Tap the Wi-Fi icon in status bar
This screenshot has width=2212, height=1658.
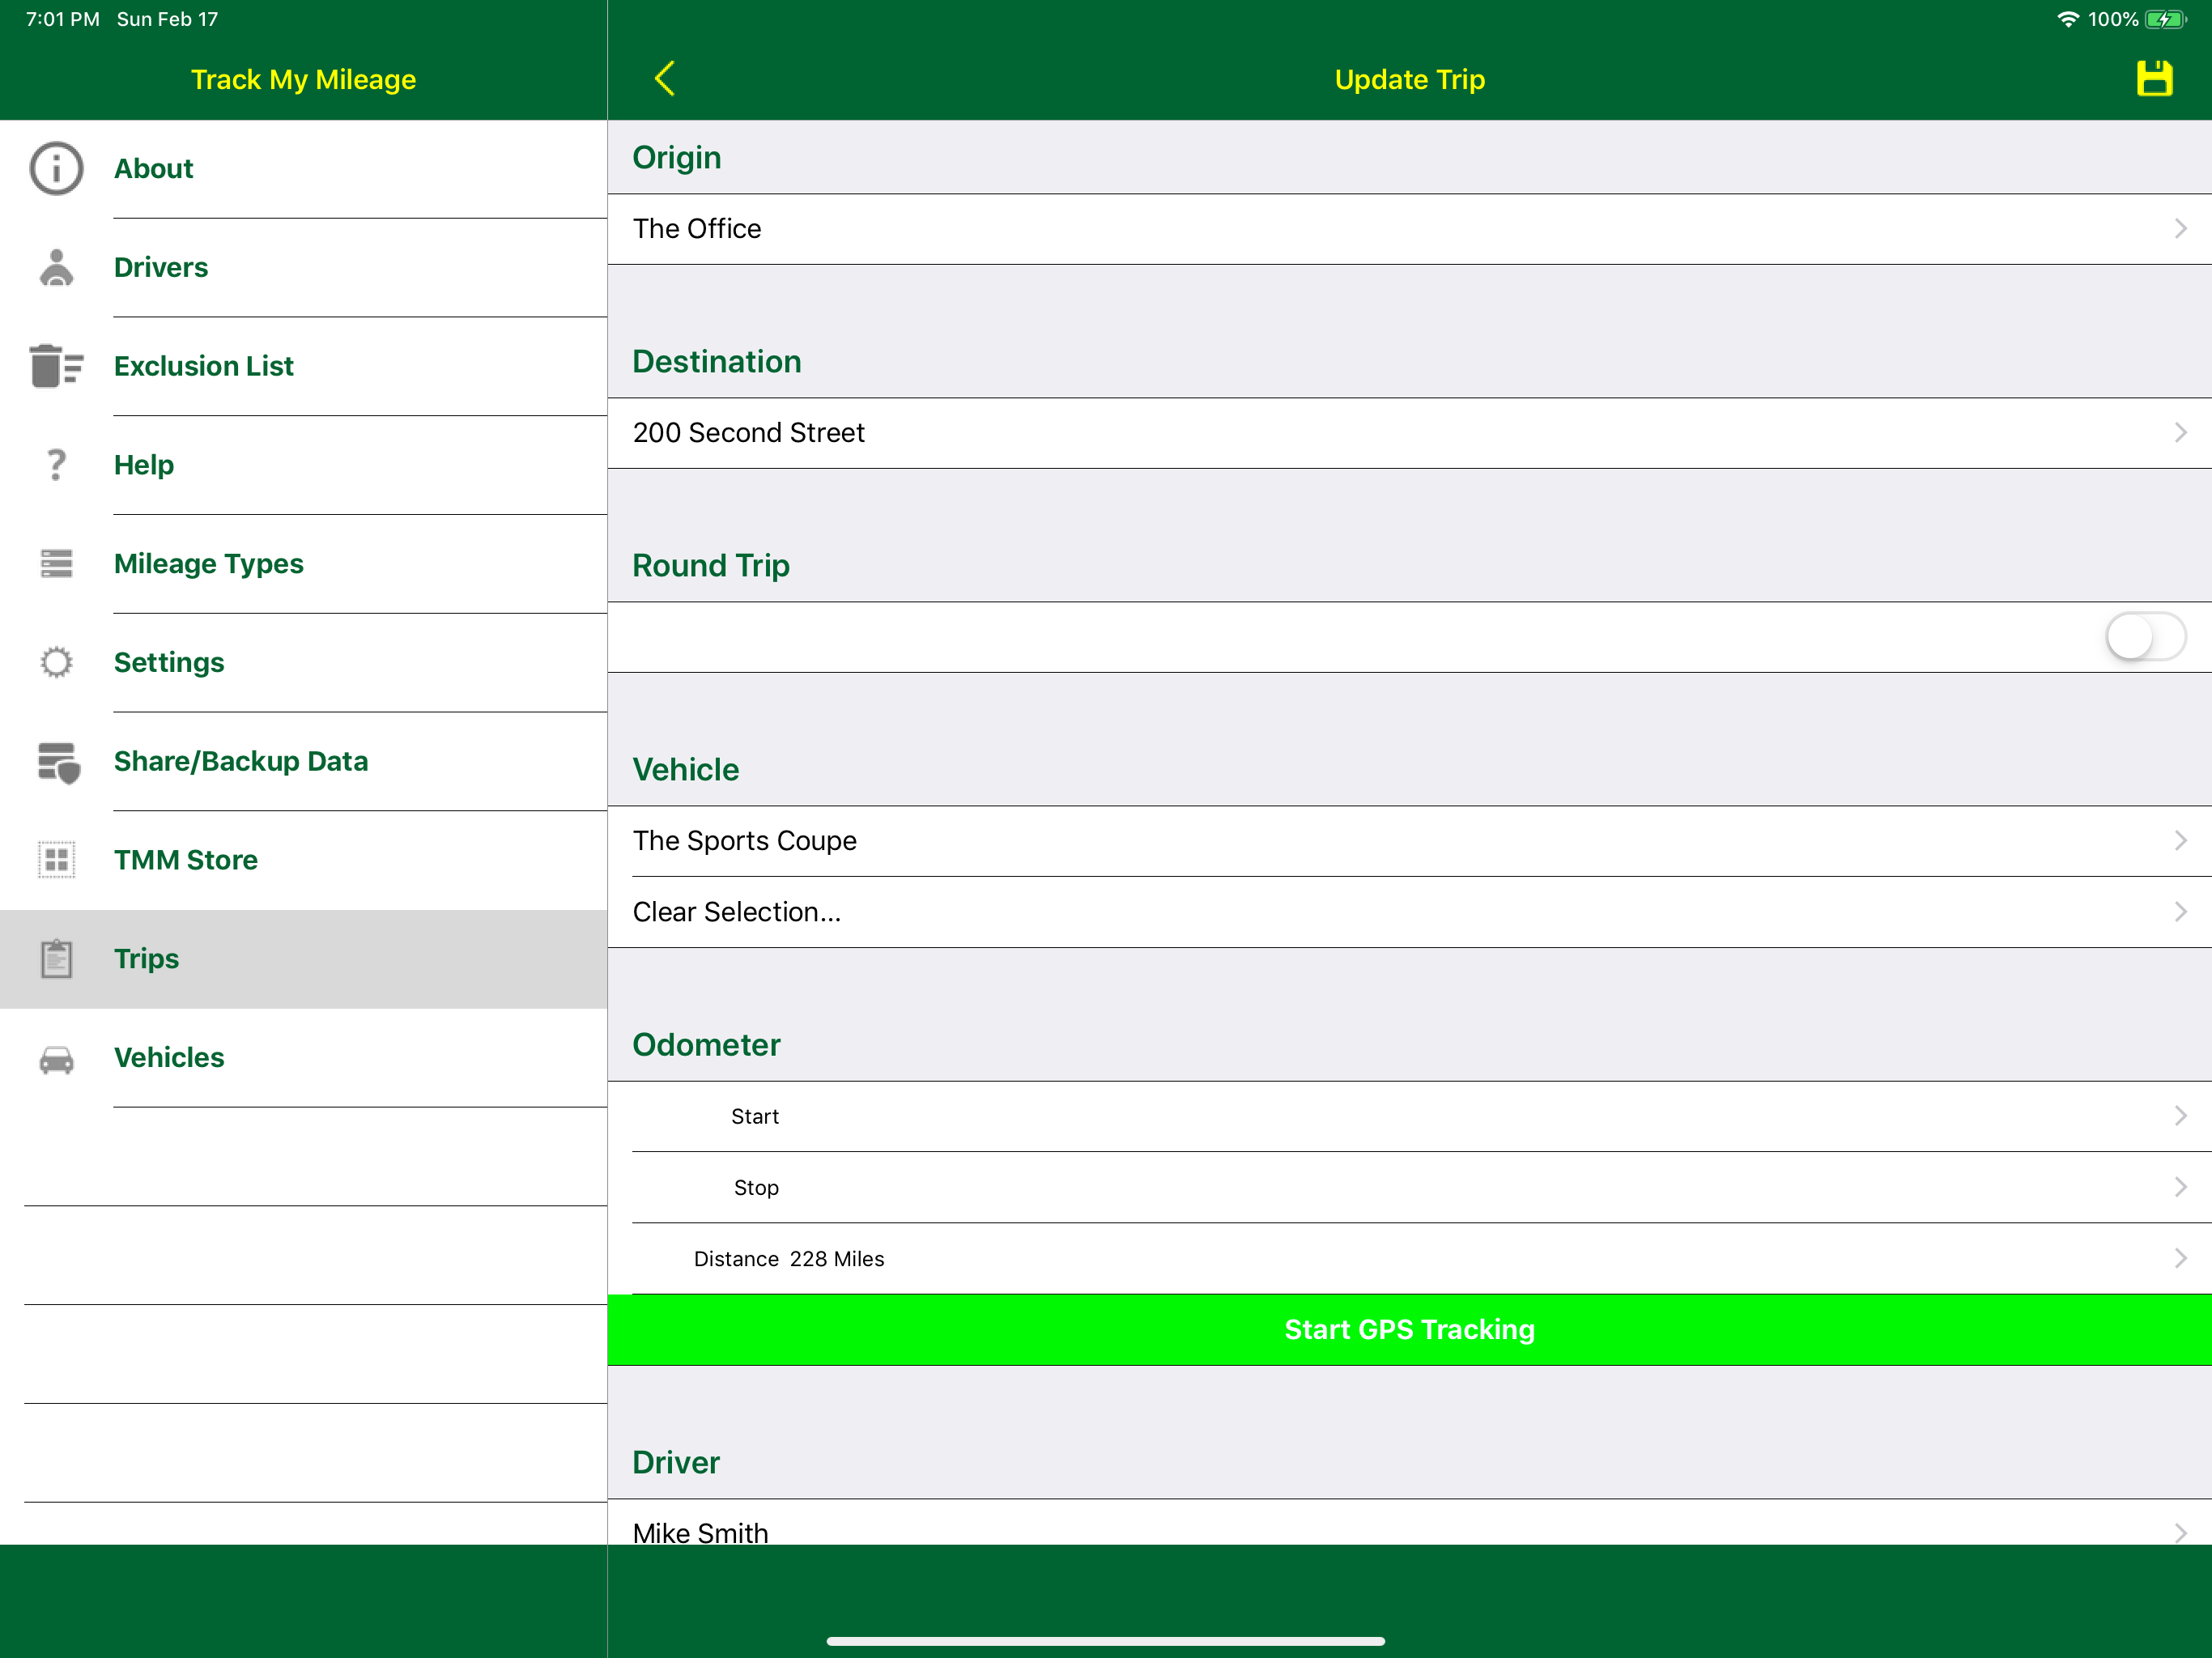coord(2067,19)
